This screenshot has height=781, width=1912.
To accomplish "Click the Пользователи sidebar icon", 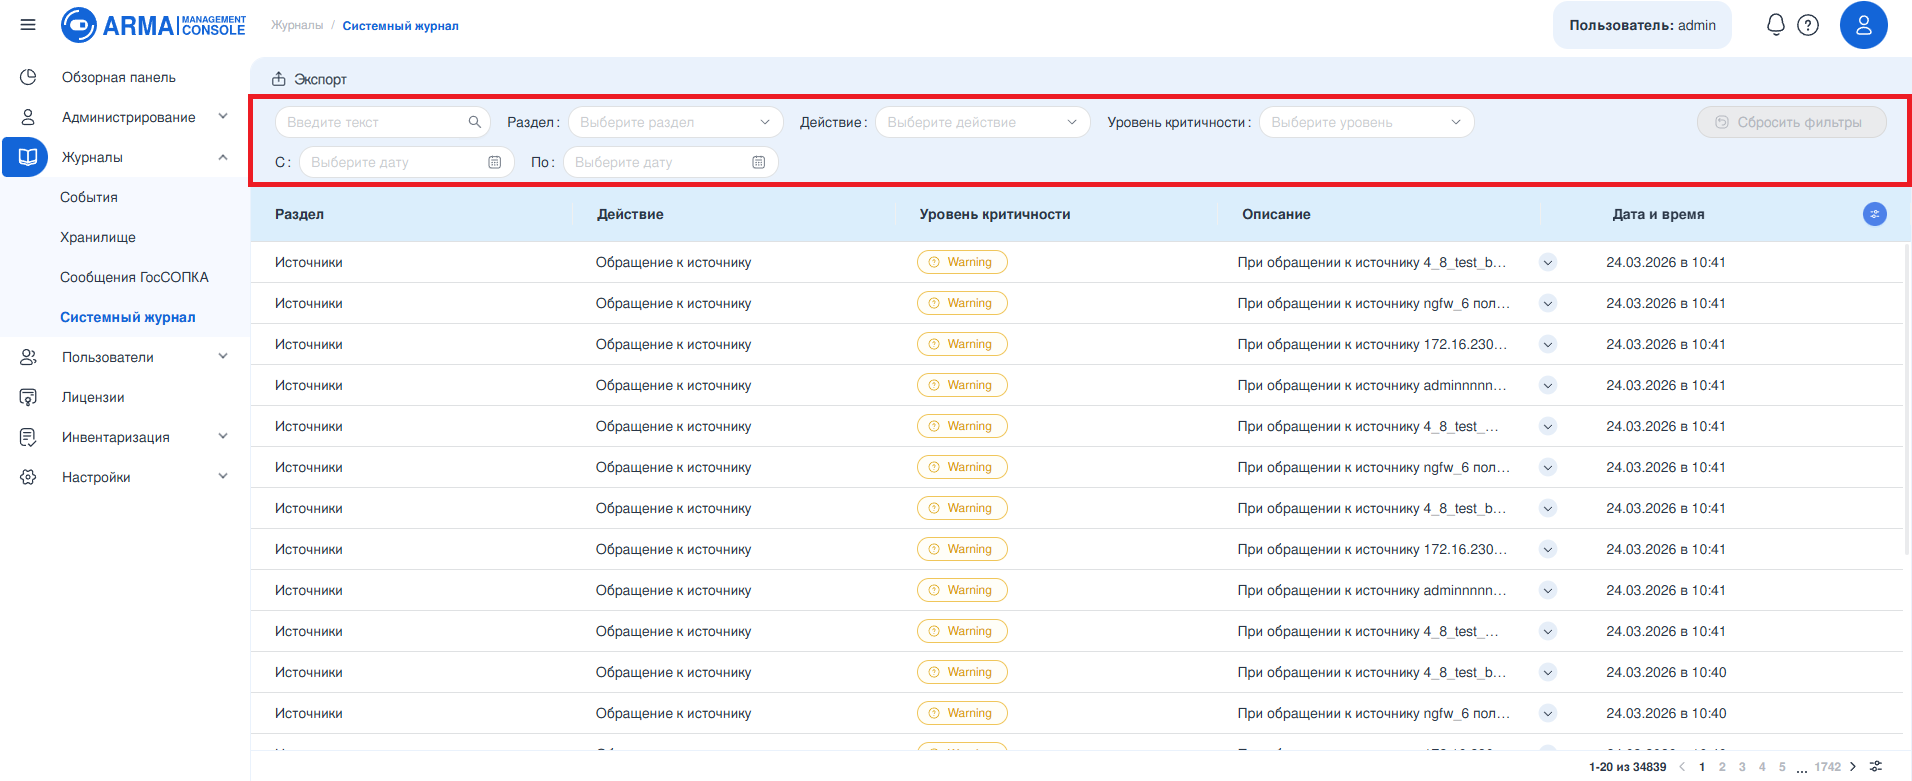I will click(x=28, y=357).
